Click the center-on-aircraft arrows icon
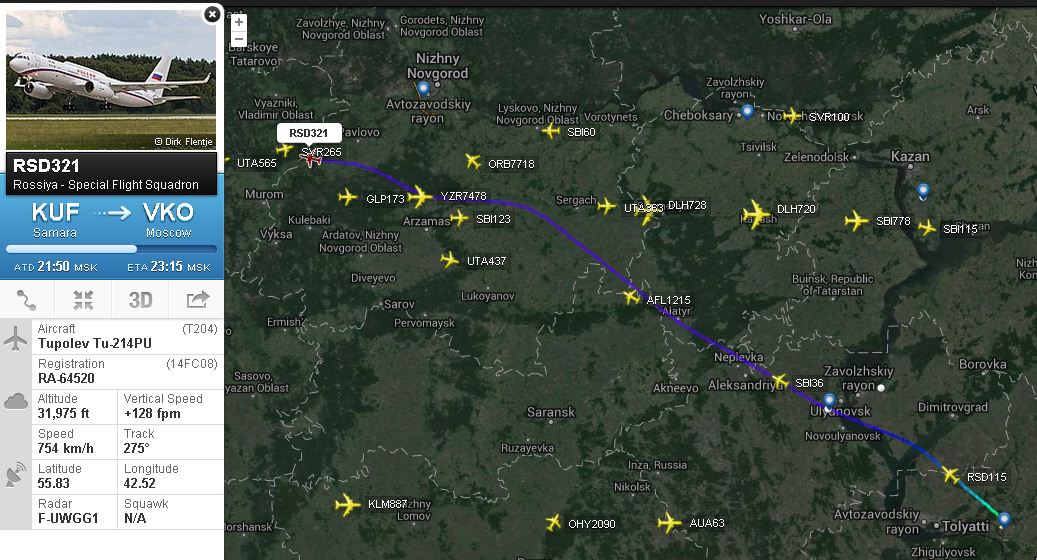1037x560 pixels. 83,300
